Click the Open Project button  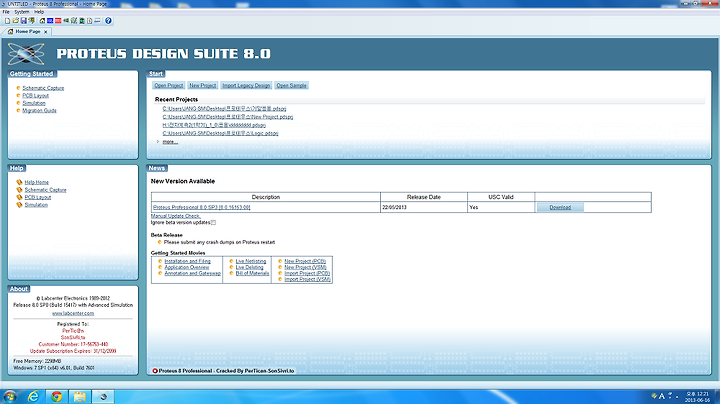(169, 85)
